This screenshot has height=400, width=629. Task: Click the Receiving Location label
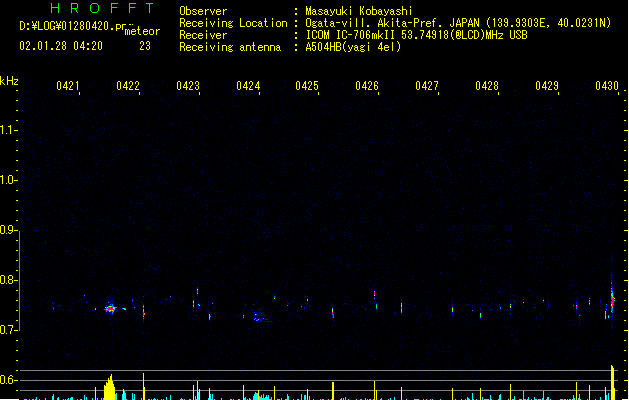[233, 23]
